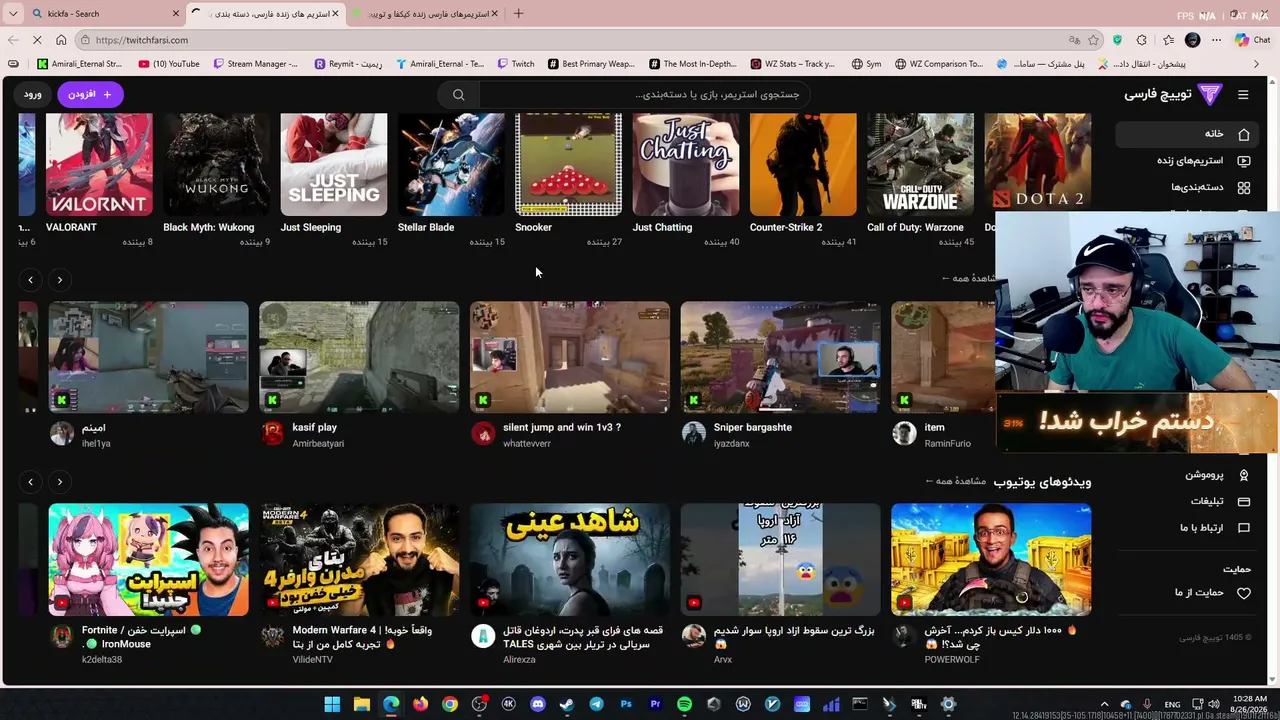This screenshot has width=1280, height=720.
Task: Click the contact us (ارتباط با ما) chat icon
Action: (1244, 528)
